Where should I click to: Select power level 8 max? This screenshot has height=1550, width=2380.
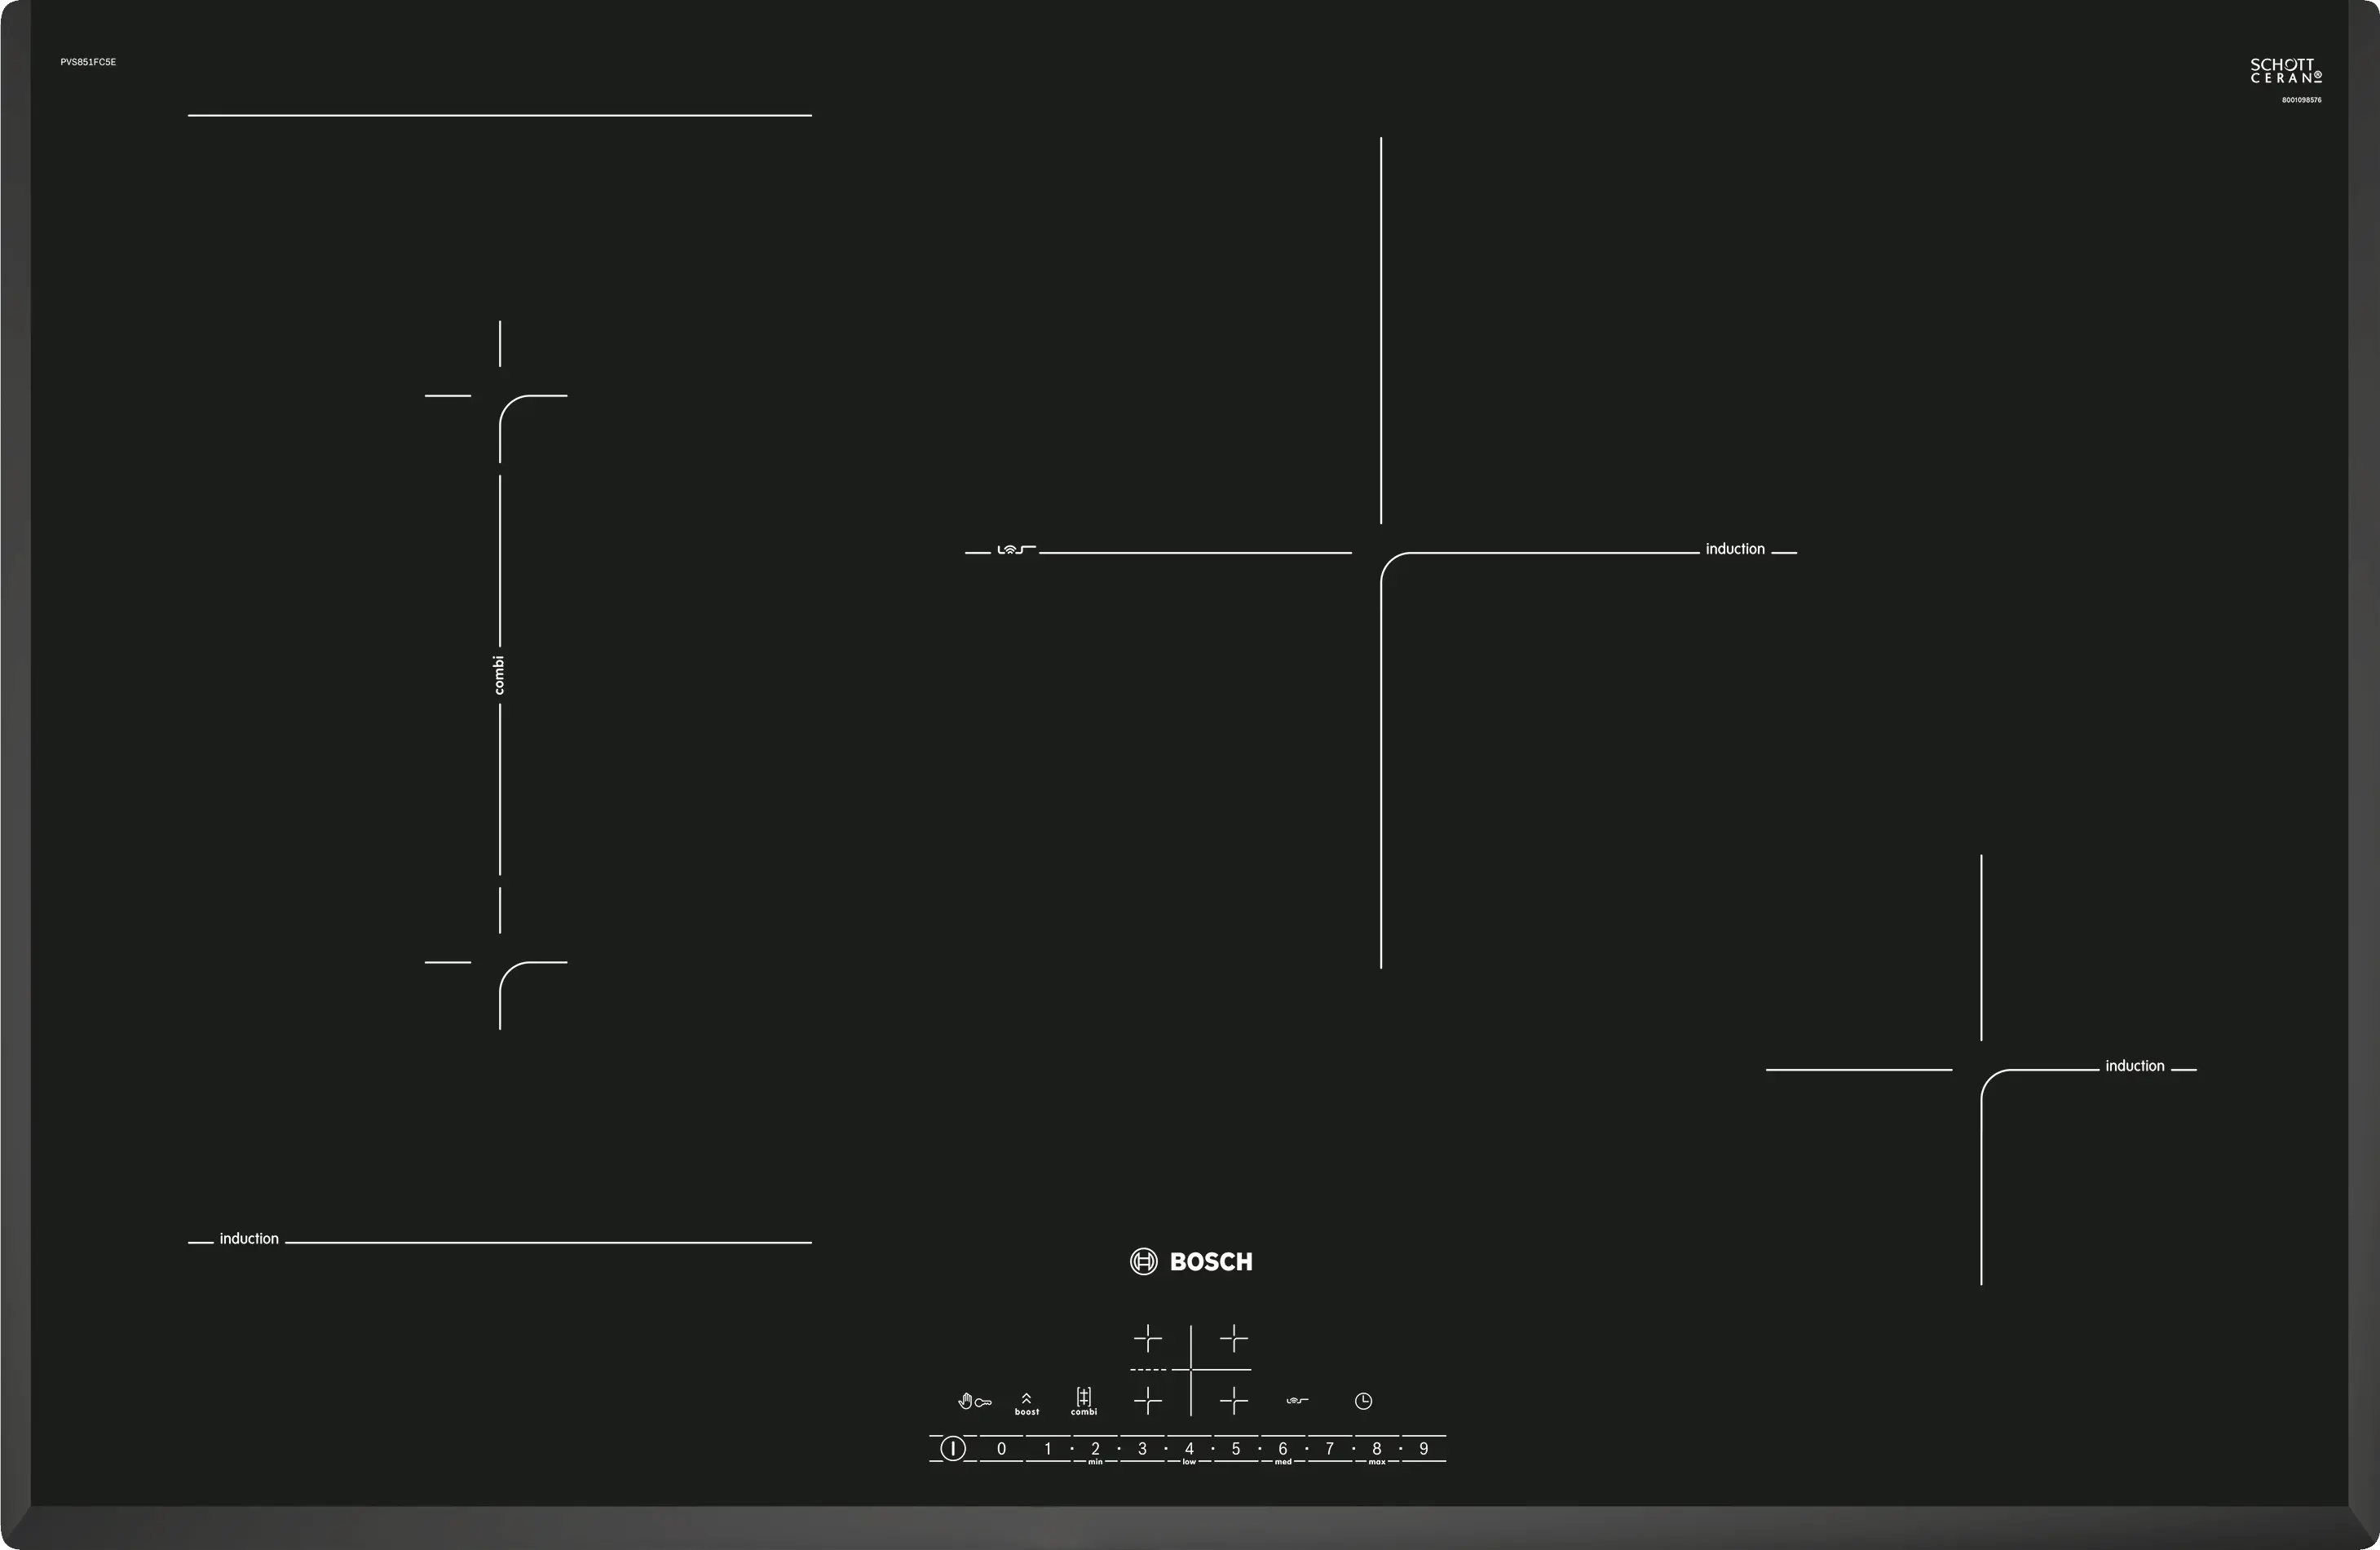(x=1377, y=1449)
